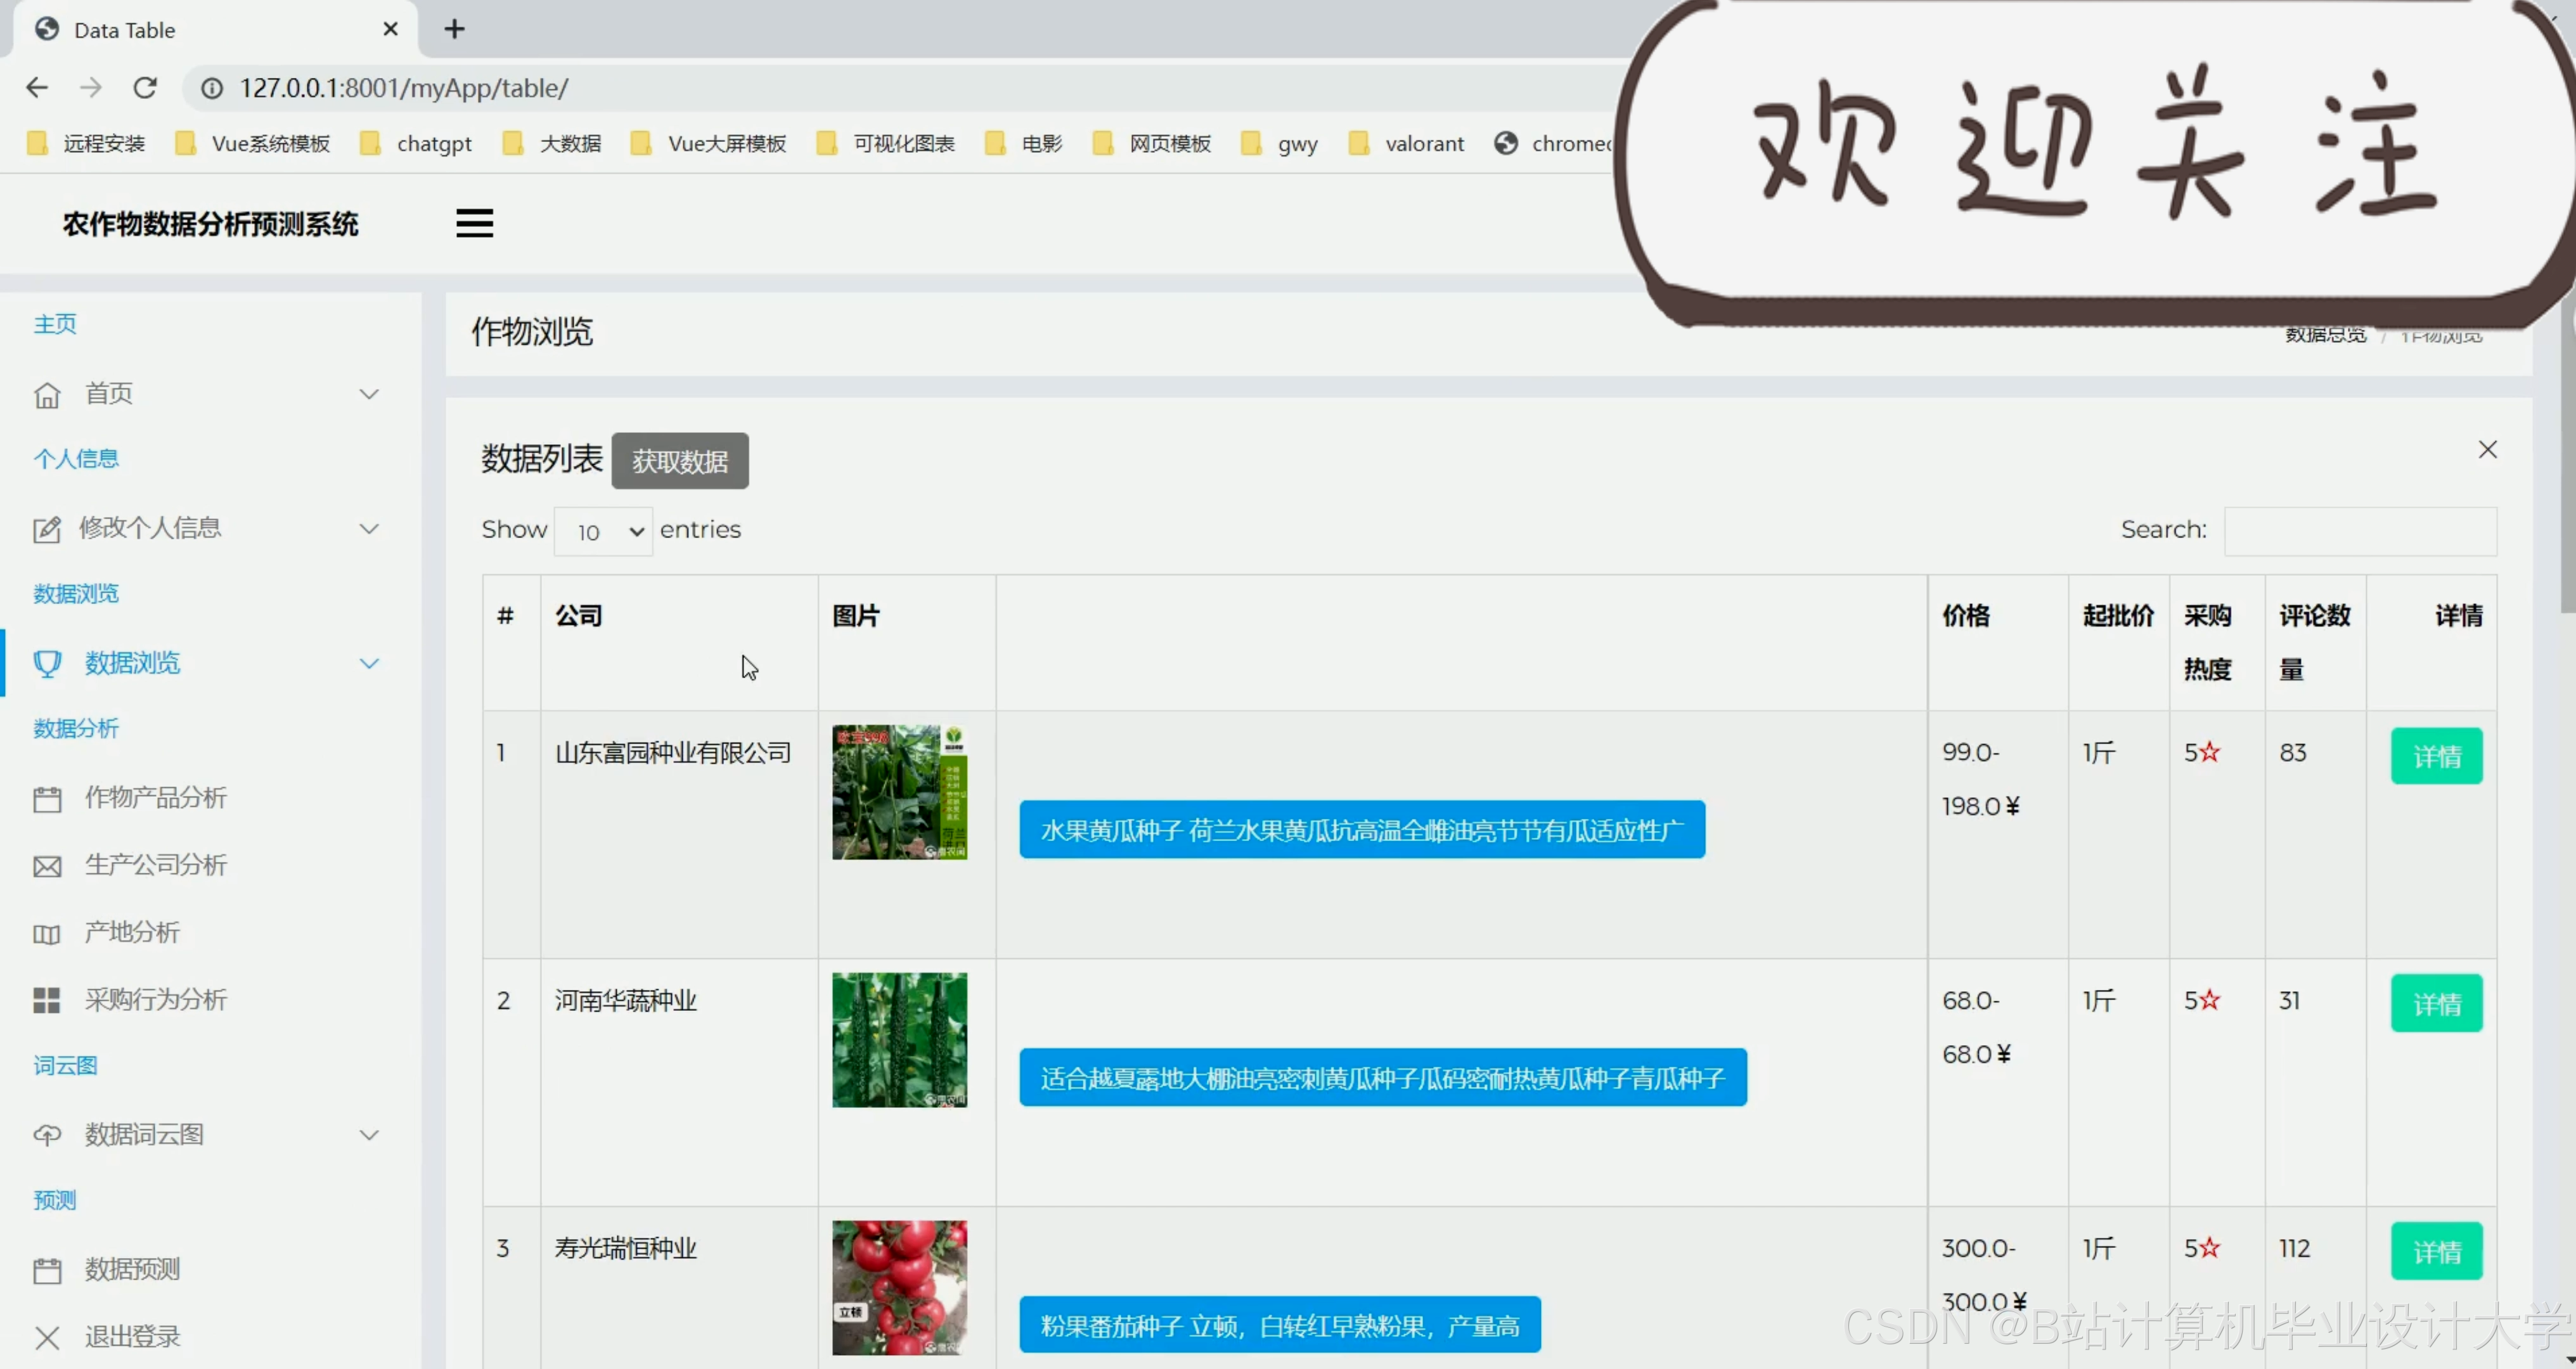The width and height of the screenshot is (2576, 1369).
Task: Click the 数据浏览 shield icon
Action: click(x=47, y=663)
